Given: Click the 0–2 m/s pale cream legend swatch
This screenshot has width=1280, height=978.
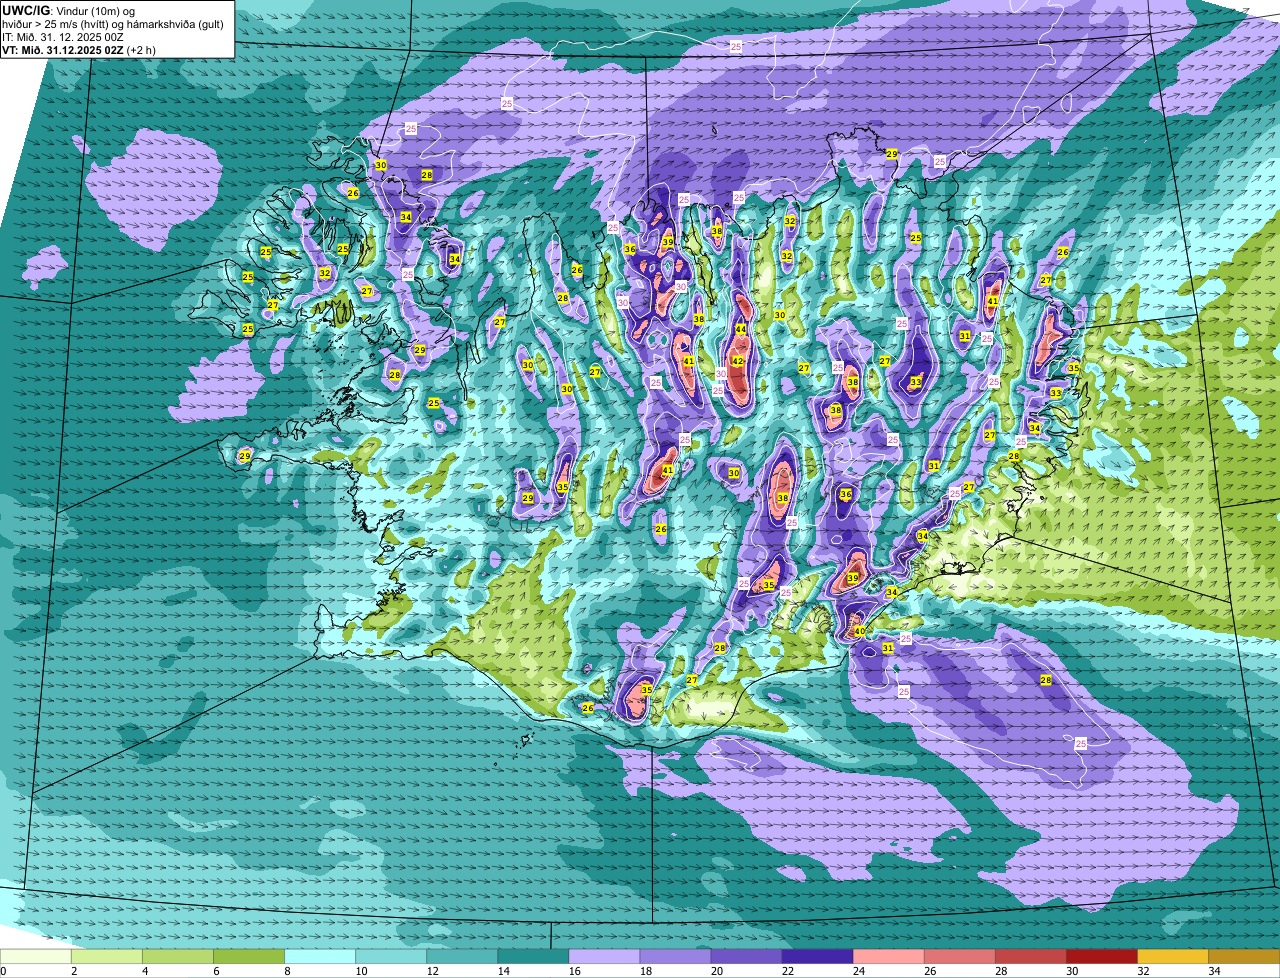Looking at the screenshot, I should pos(36,957).
